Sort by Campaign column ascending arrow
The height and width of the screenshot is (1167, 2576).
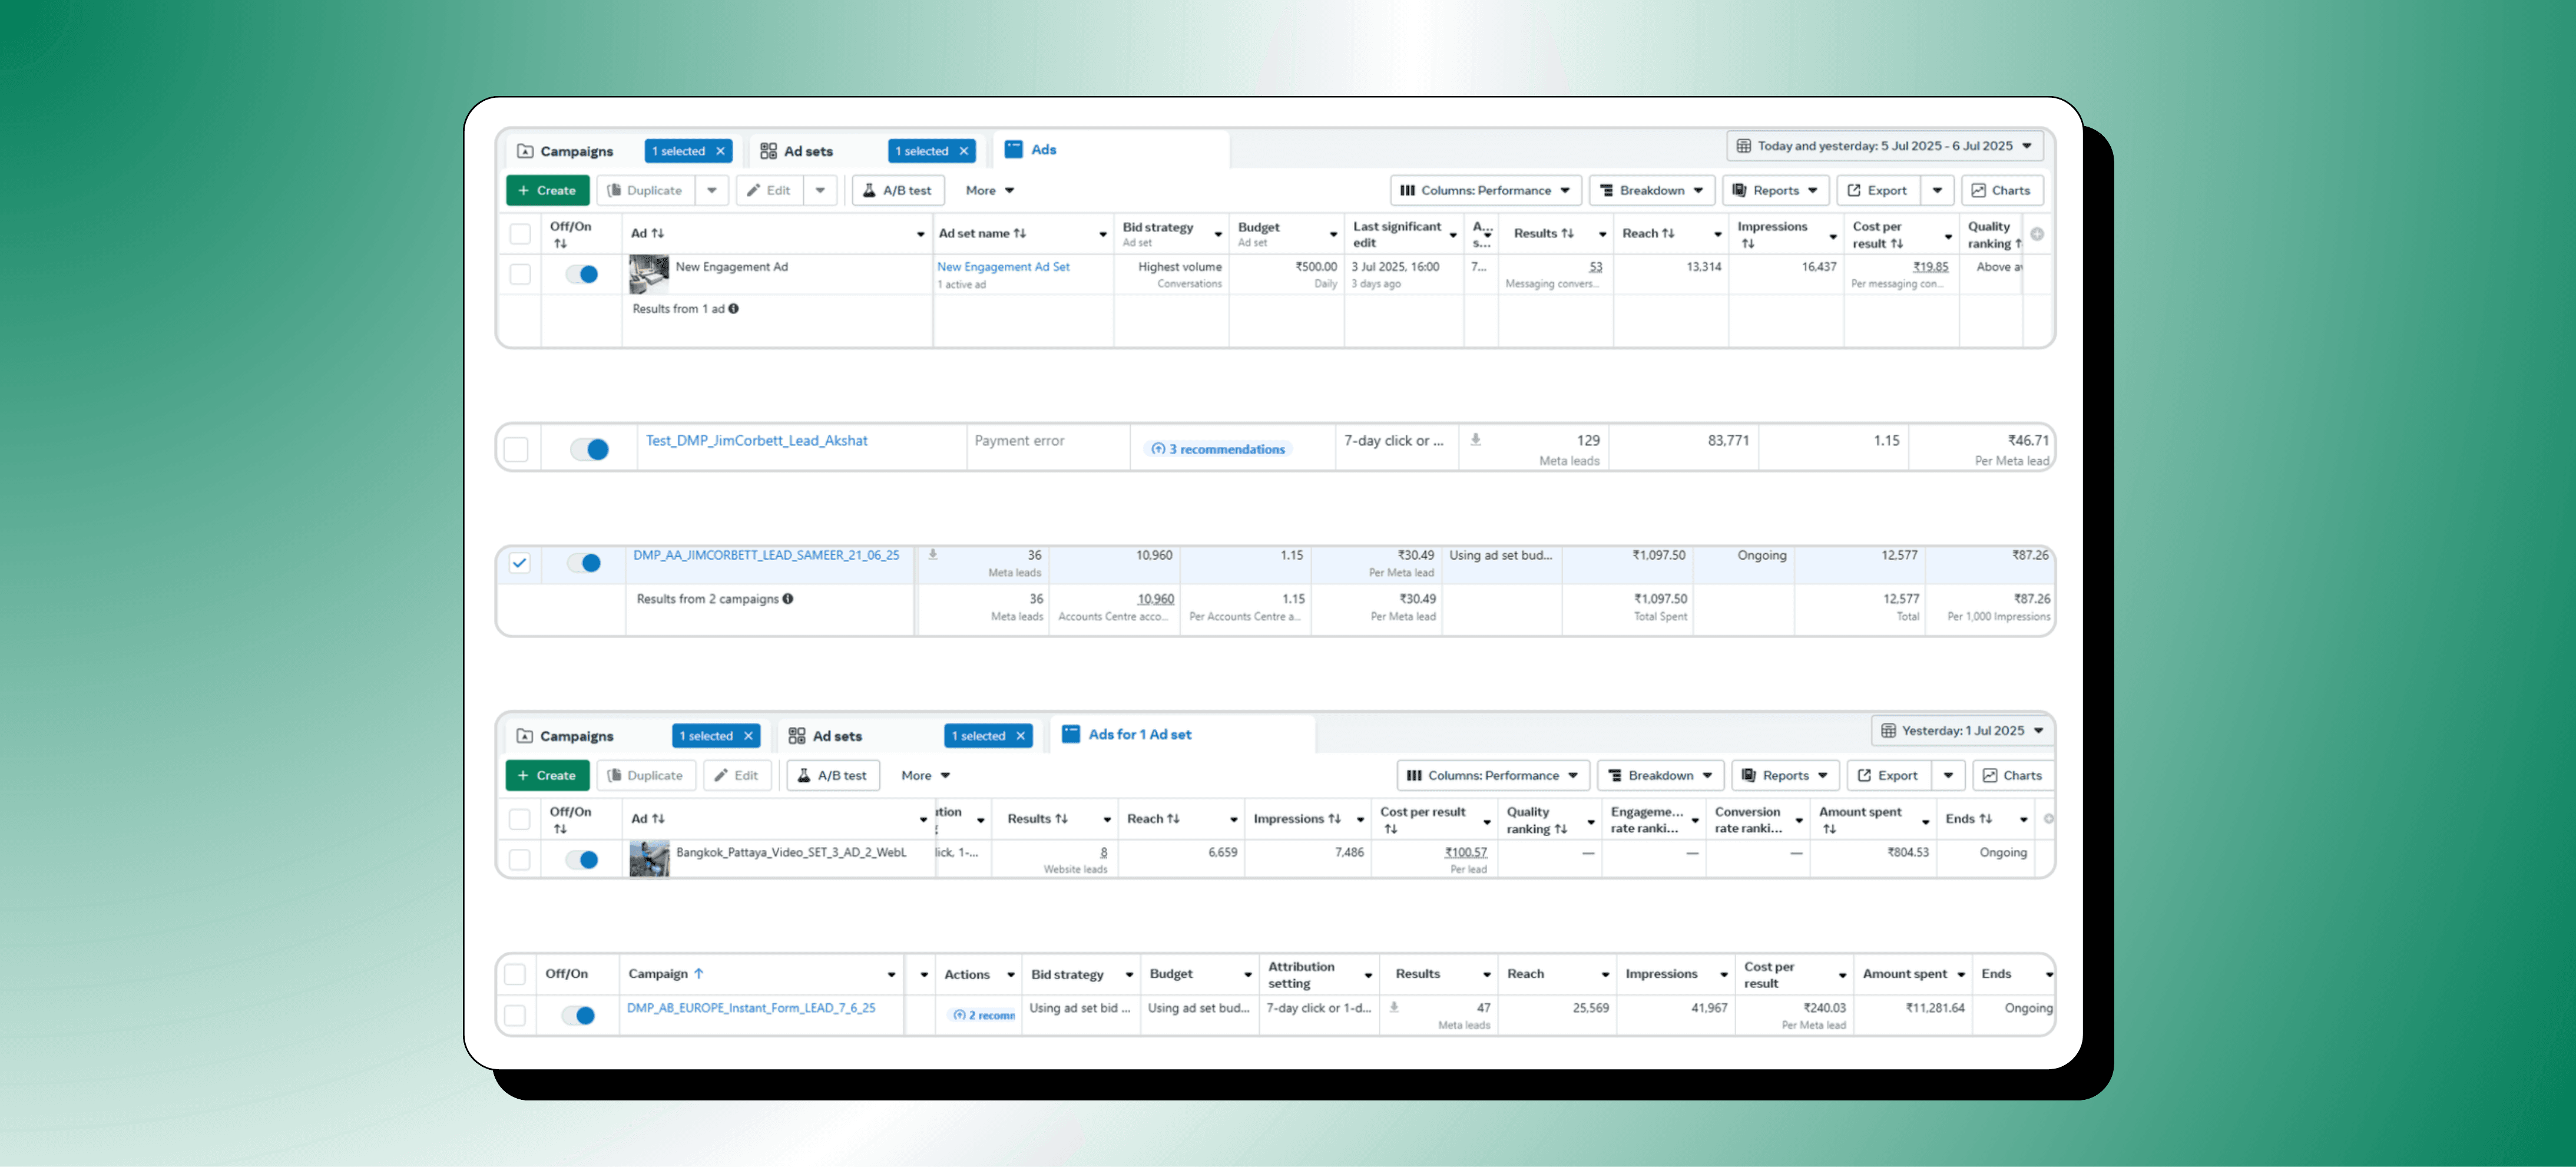click(699, 974)
